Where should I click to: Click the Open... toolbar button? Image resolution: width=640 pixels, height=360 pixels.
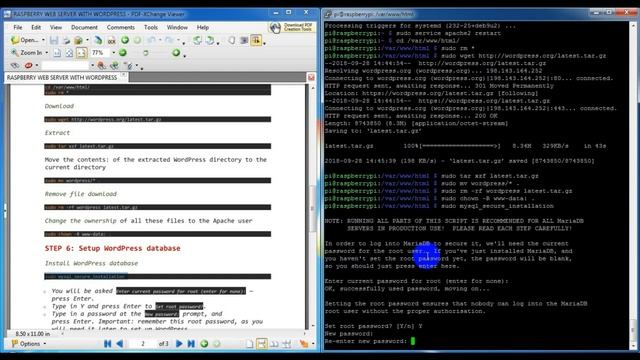24,40
